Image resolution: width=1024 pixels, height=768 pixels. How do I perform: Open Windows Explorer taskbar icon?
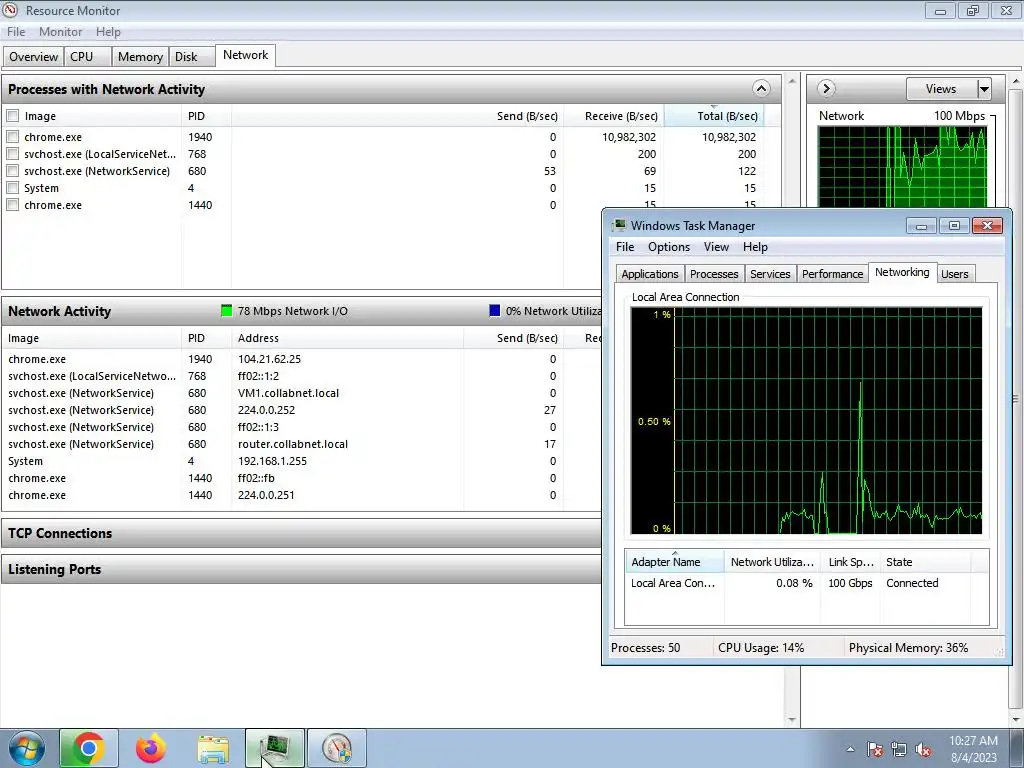(x=213, y=749)
